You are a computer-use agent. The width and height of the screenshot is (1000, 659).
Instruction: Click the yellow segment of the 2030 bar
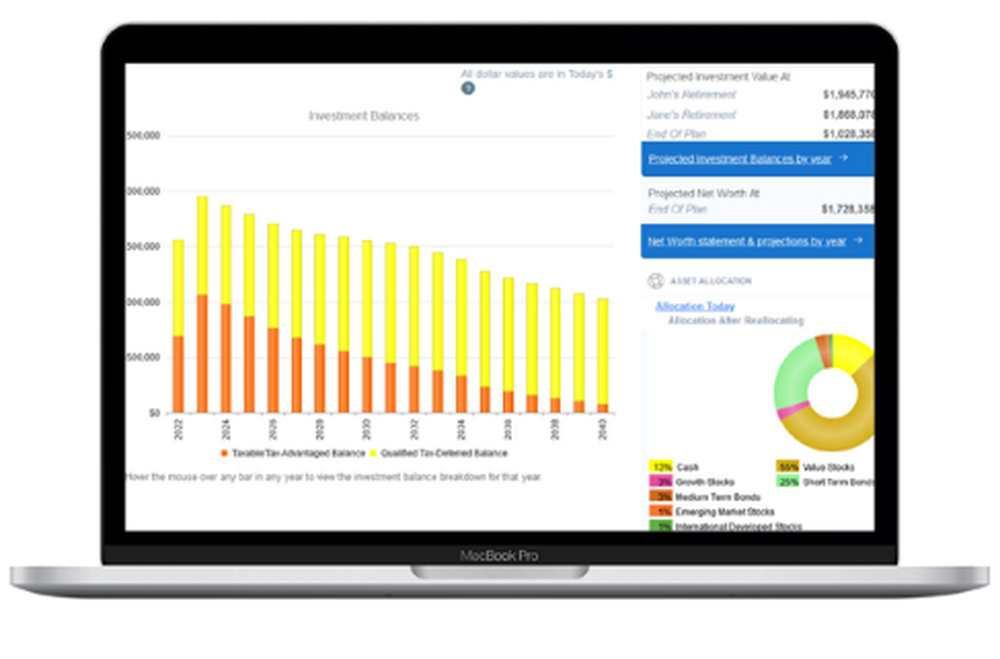(x=367, y=299)
